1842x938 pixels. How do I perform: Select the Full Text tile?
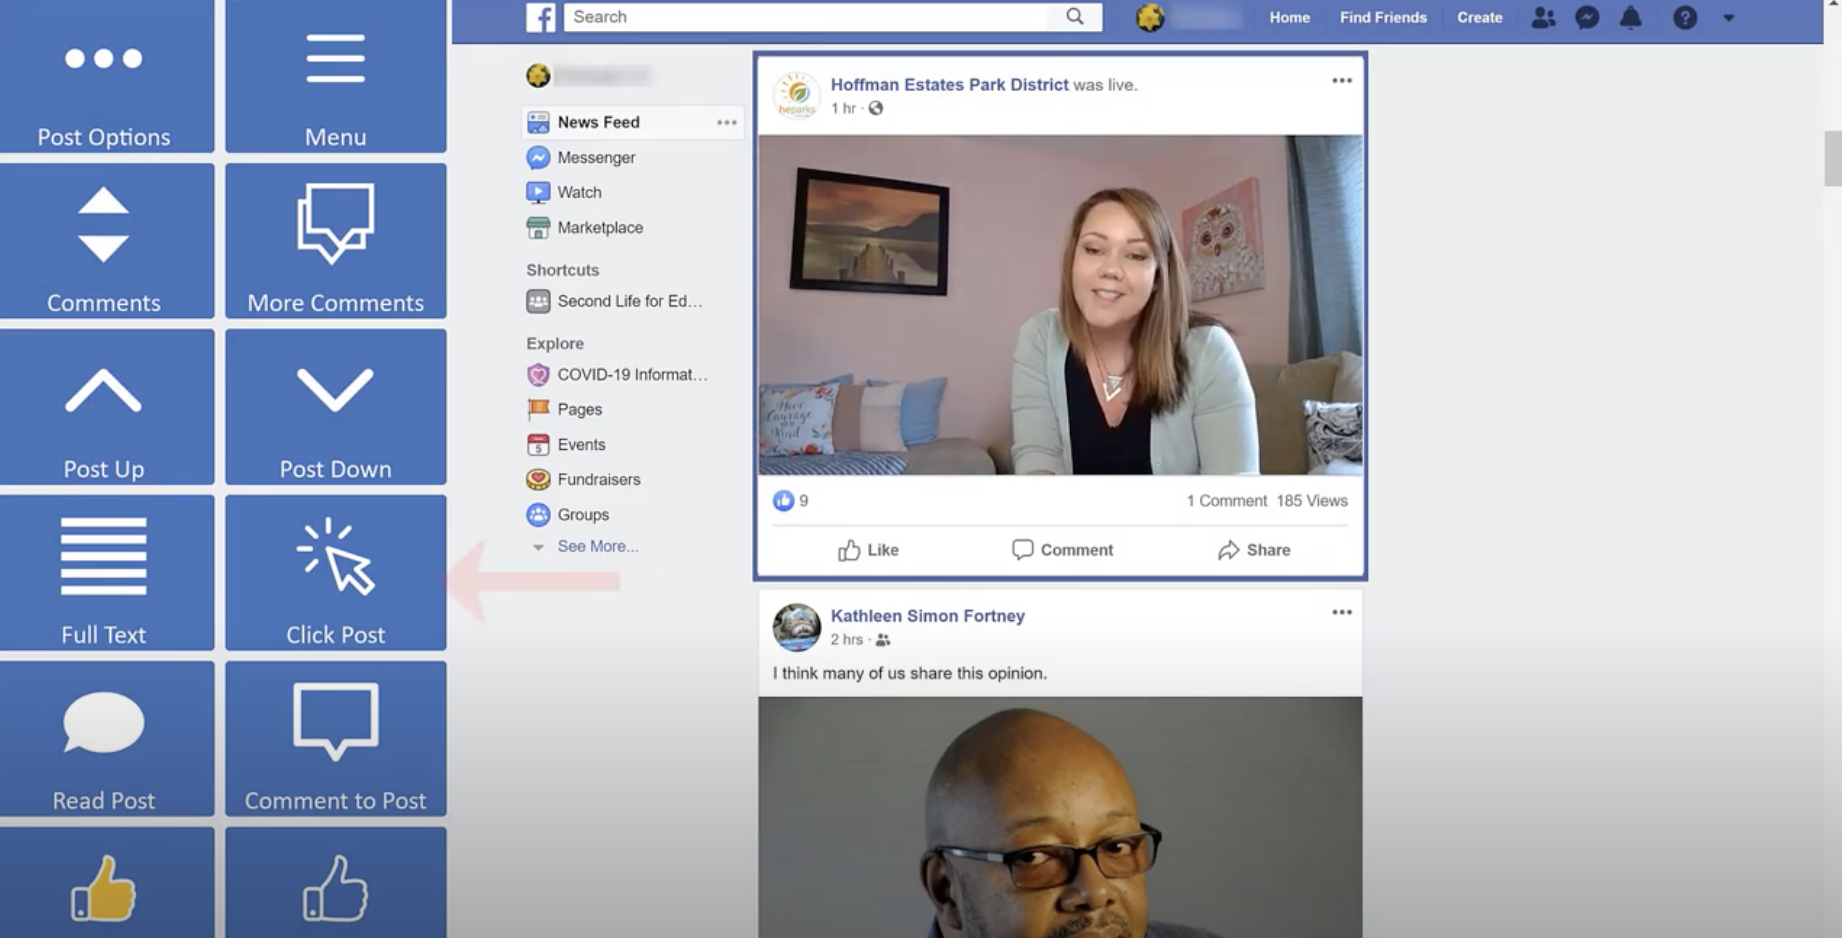point(107,573)
